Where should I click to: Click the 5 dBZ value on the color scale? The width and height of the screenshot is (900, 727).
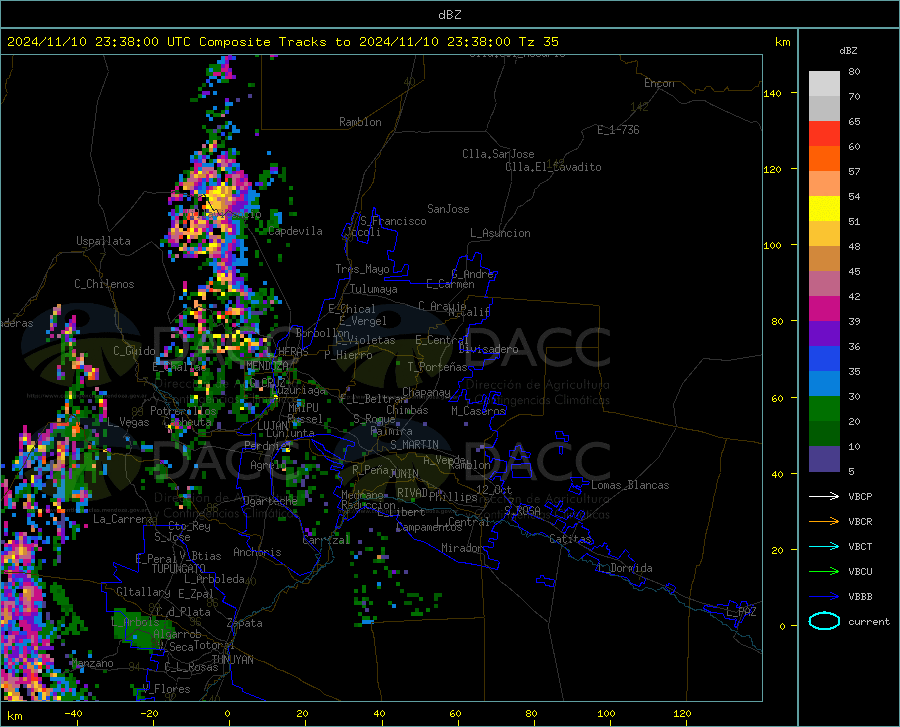(x=851, y=472)
